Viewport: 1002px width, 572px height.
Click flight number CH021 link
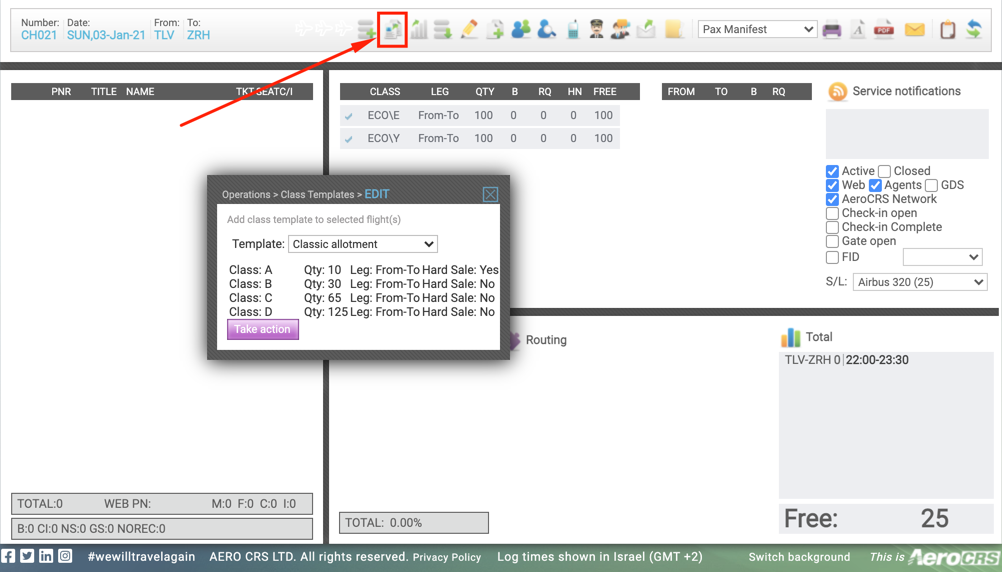39,35
